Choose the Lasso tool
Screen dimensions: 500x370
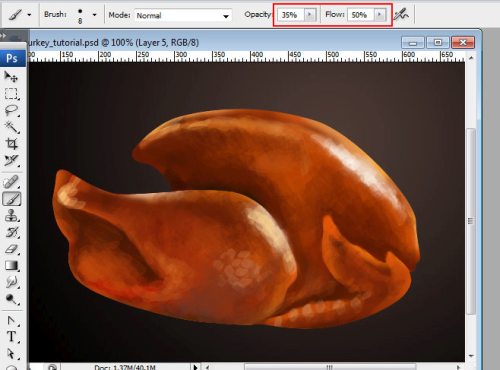click(x=11, y=110)
